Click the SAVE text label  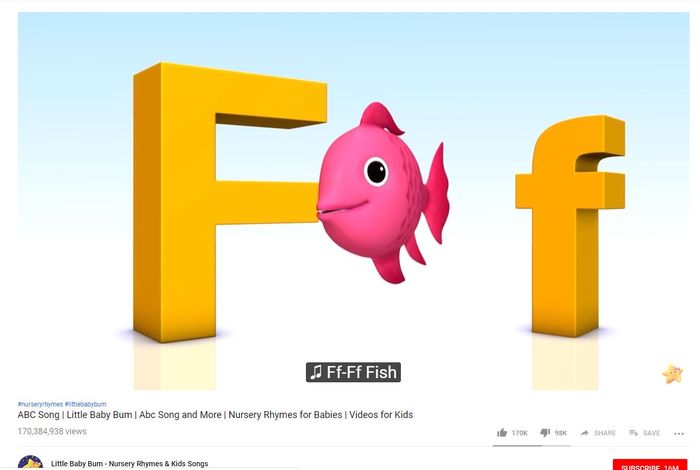pos(651,433)
